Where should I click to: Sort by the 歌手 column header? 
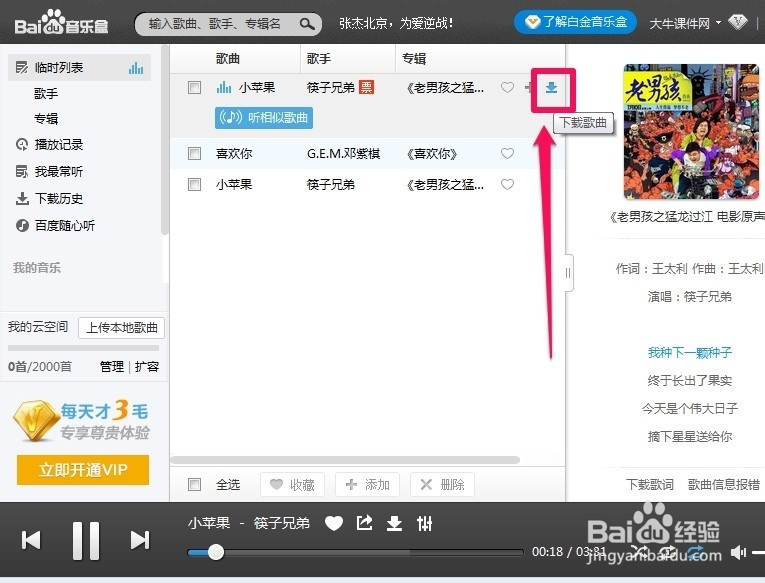point(319,59)
